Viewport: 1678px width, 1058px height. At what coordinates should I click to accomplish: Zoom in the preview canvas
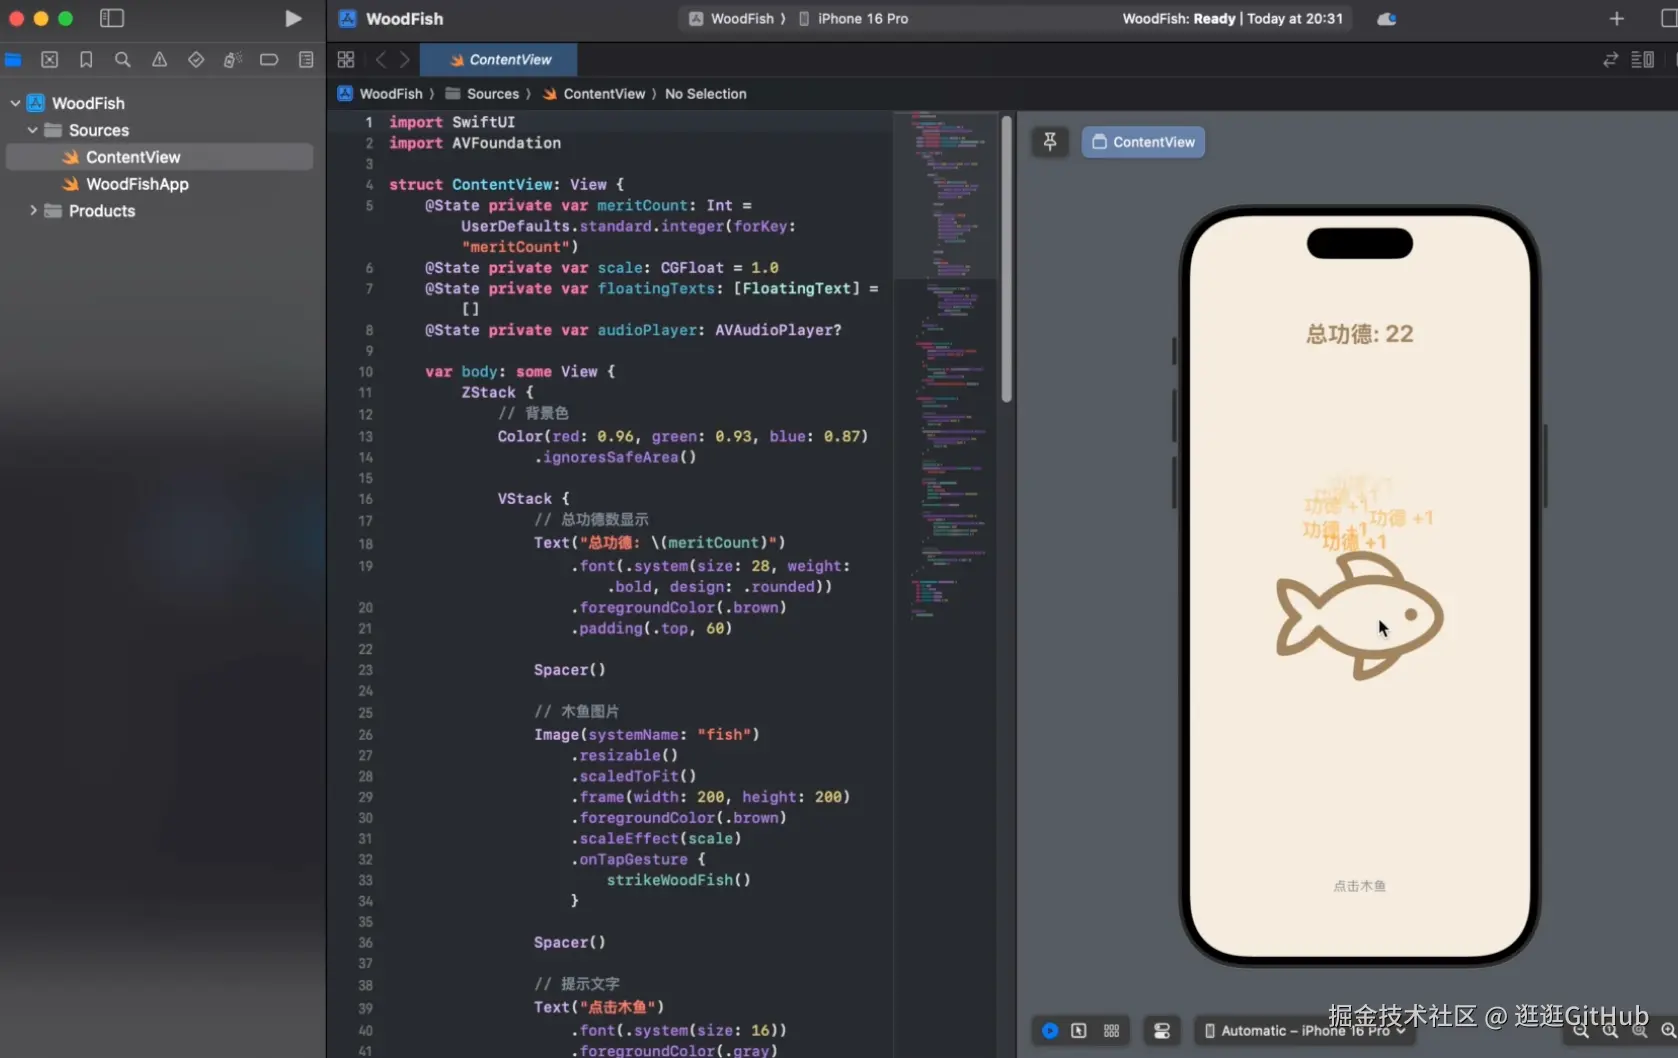tap(1668, 1030)
